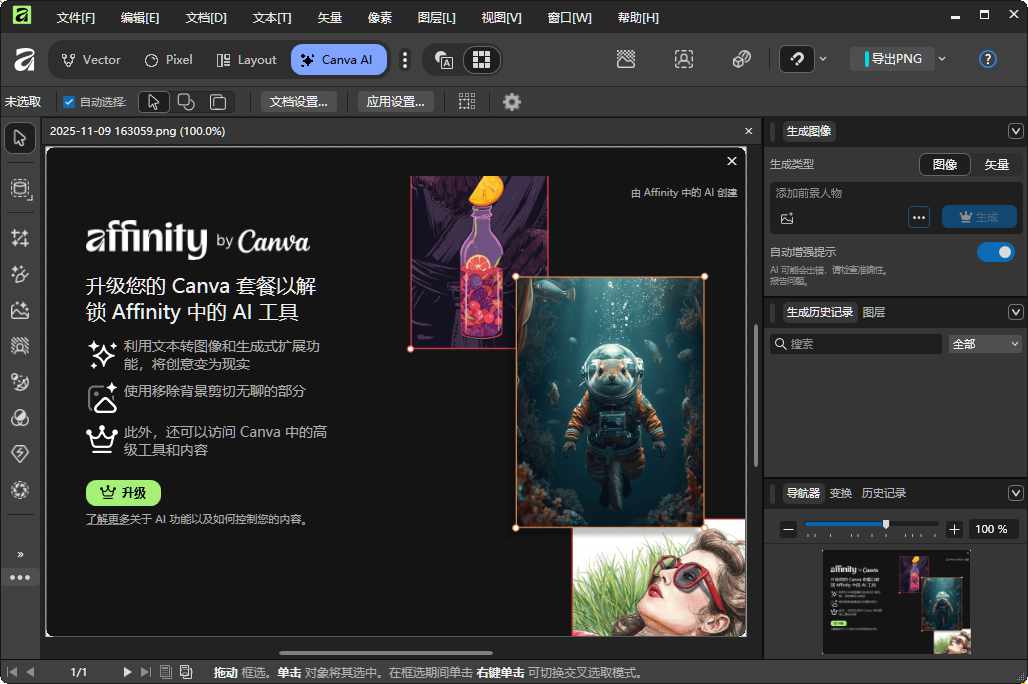Viewport: 1028px width, 684px height.
Task: Open the 导出PNG dropdown arrow
Action: pos(942,59)
